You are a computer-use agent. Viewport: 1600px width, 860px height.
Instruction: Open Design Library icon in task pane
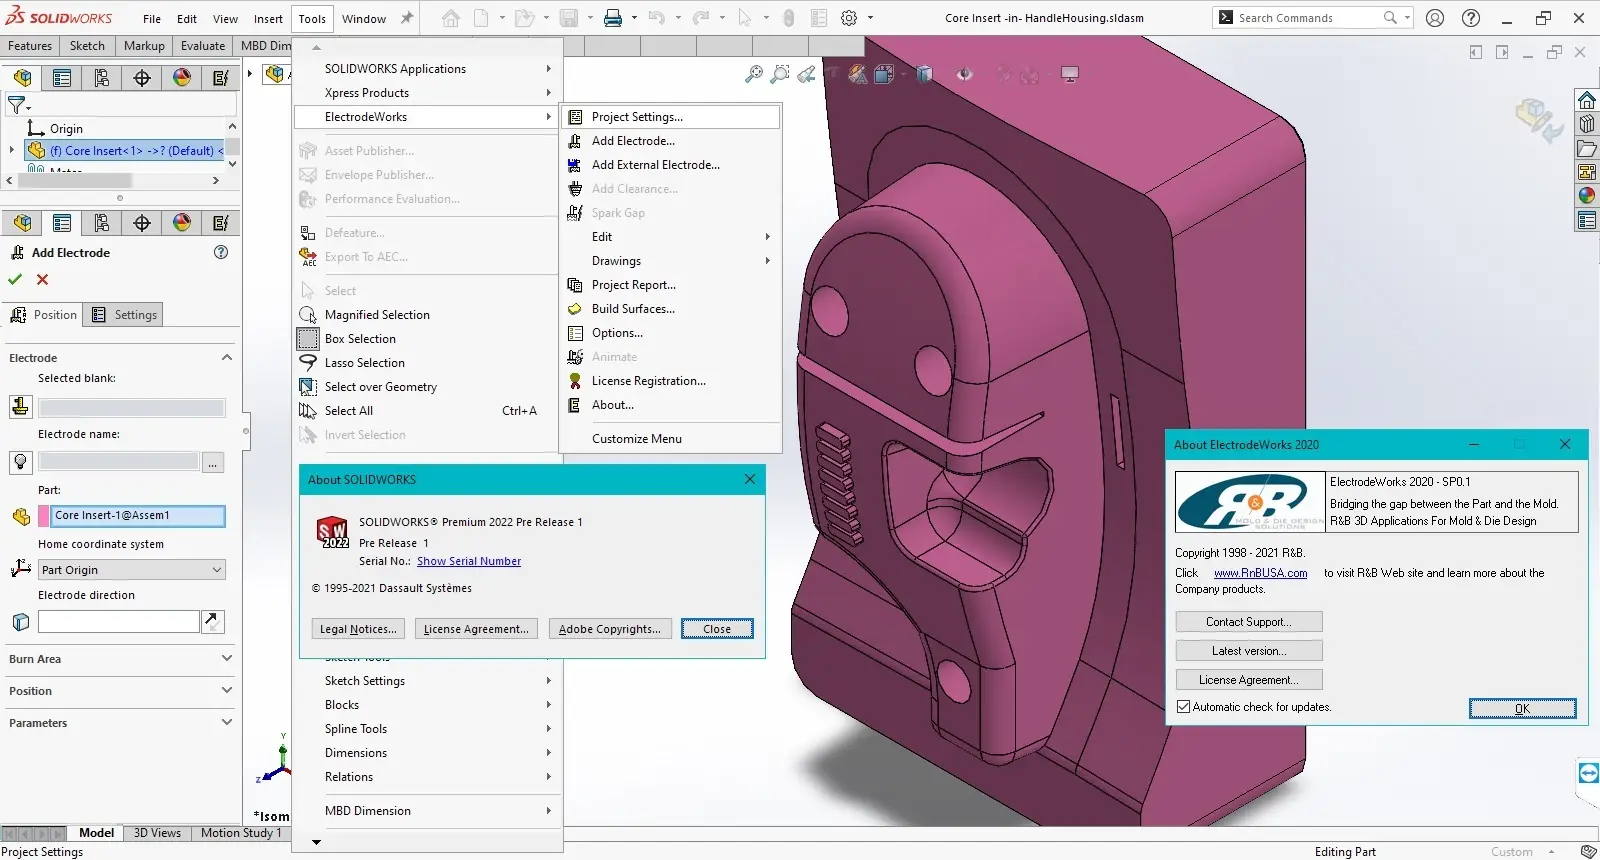tap(1587, 124)
